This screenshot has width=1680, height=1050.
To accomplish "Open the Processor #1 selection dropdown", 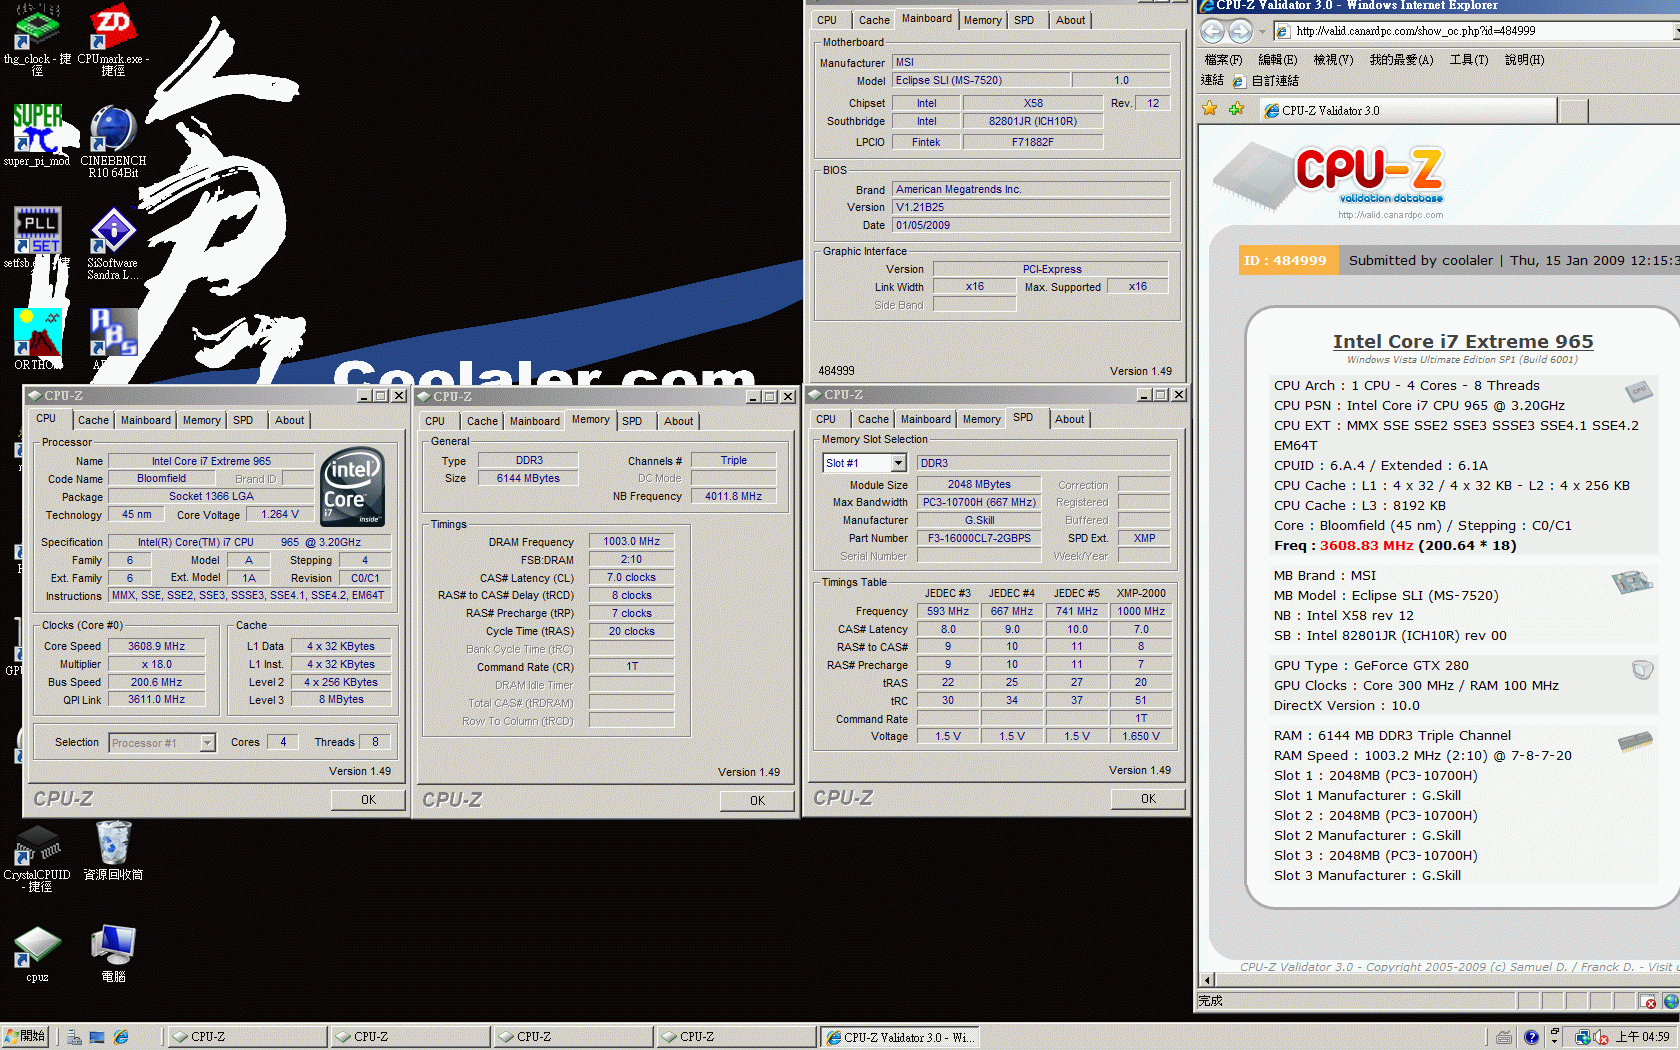I will click(207, 743).
